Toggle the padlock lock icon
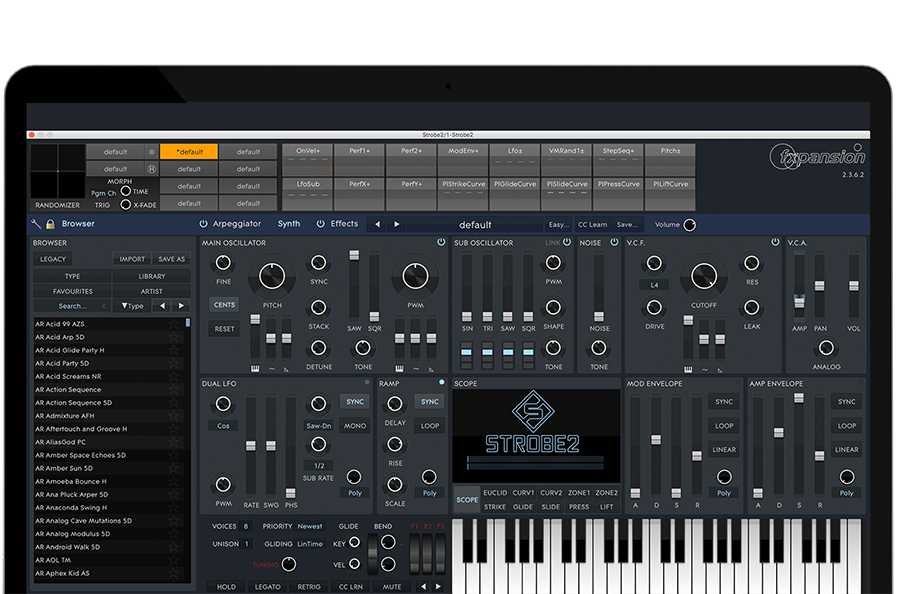The width and height of the screenshot is (900, 594). pos(50,224)
